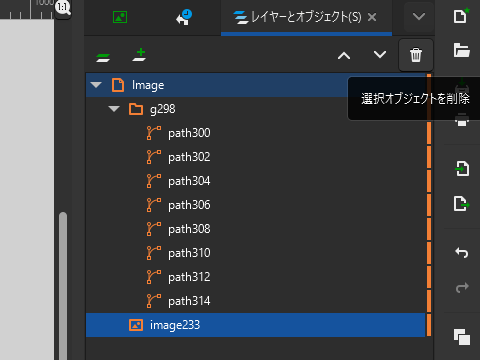
Task: Click the path312 path-type icon
Action: 154,277
